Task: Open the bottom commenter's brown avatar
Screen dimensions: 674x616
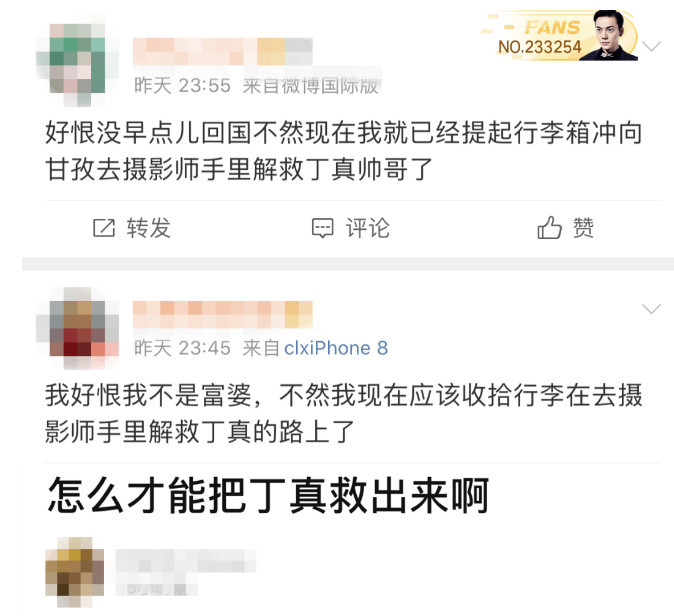Action: [74, 572]
